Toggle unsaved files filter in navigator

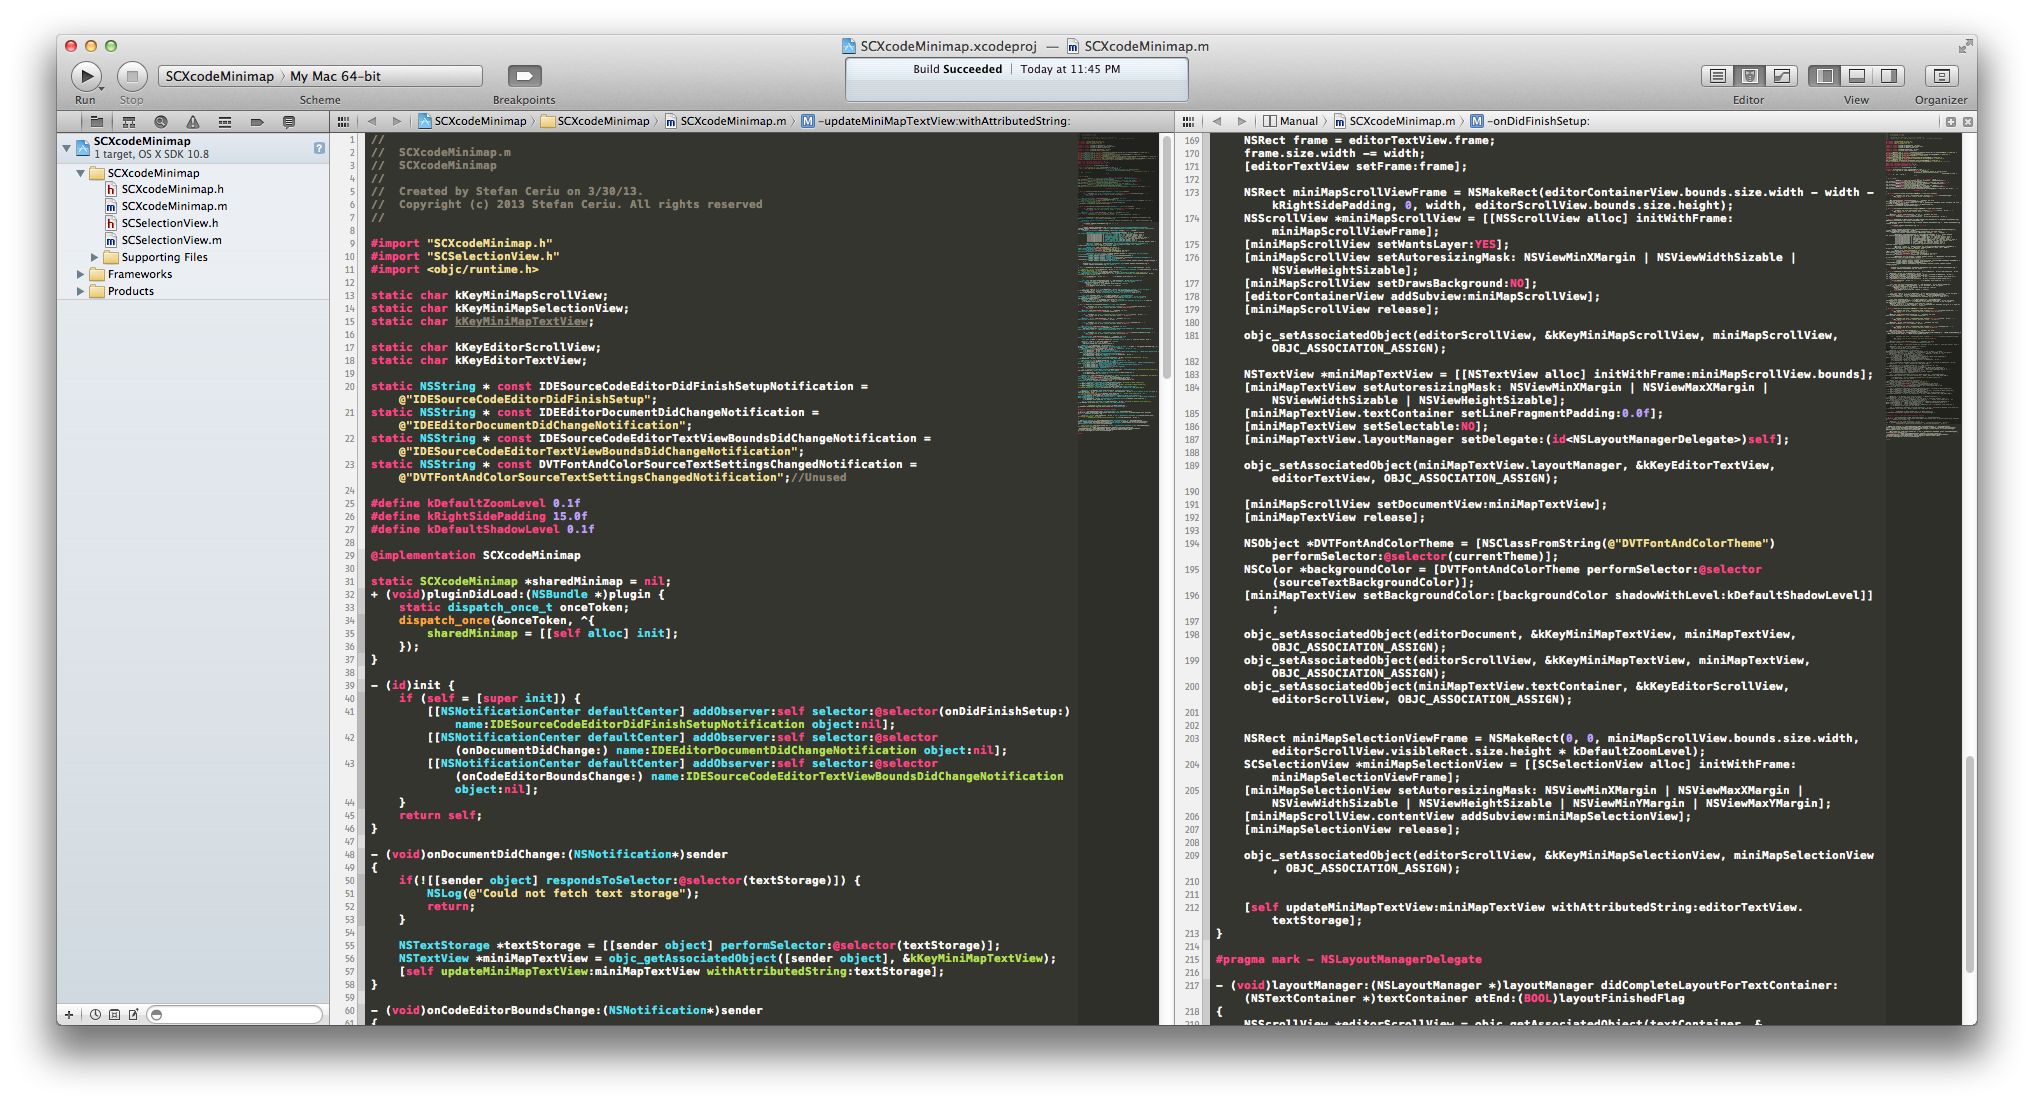point(133,1015)
